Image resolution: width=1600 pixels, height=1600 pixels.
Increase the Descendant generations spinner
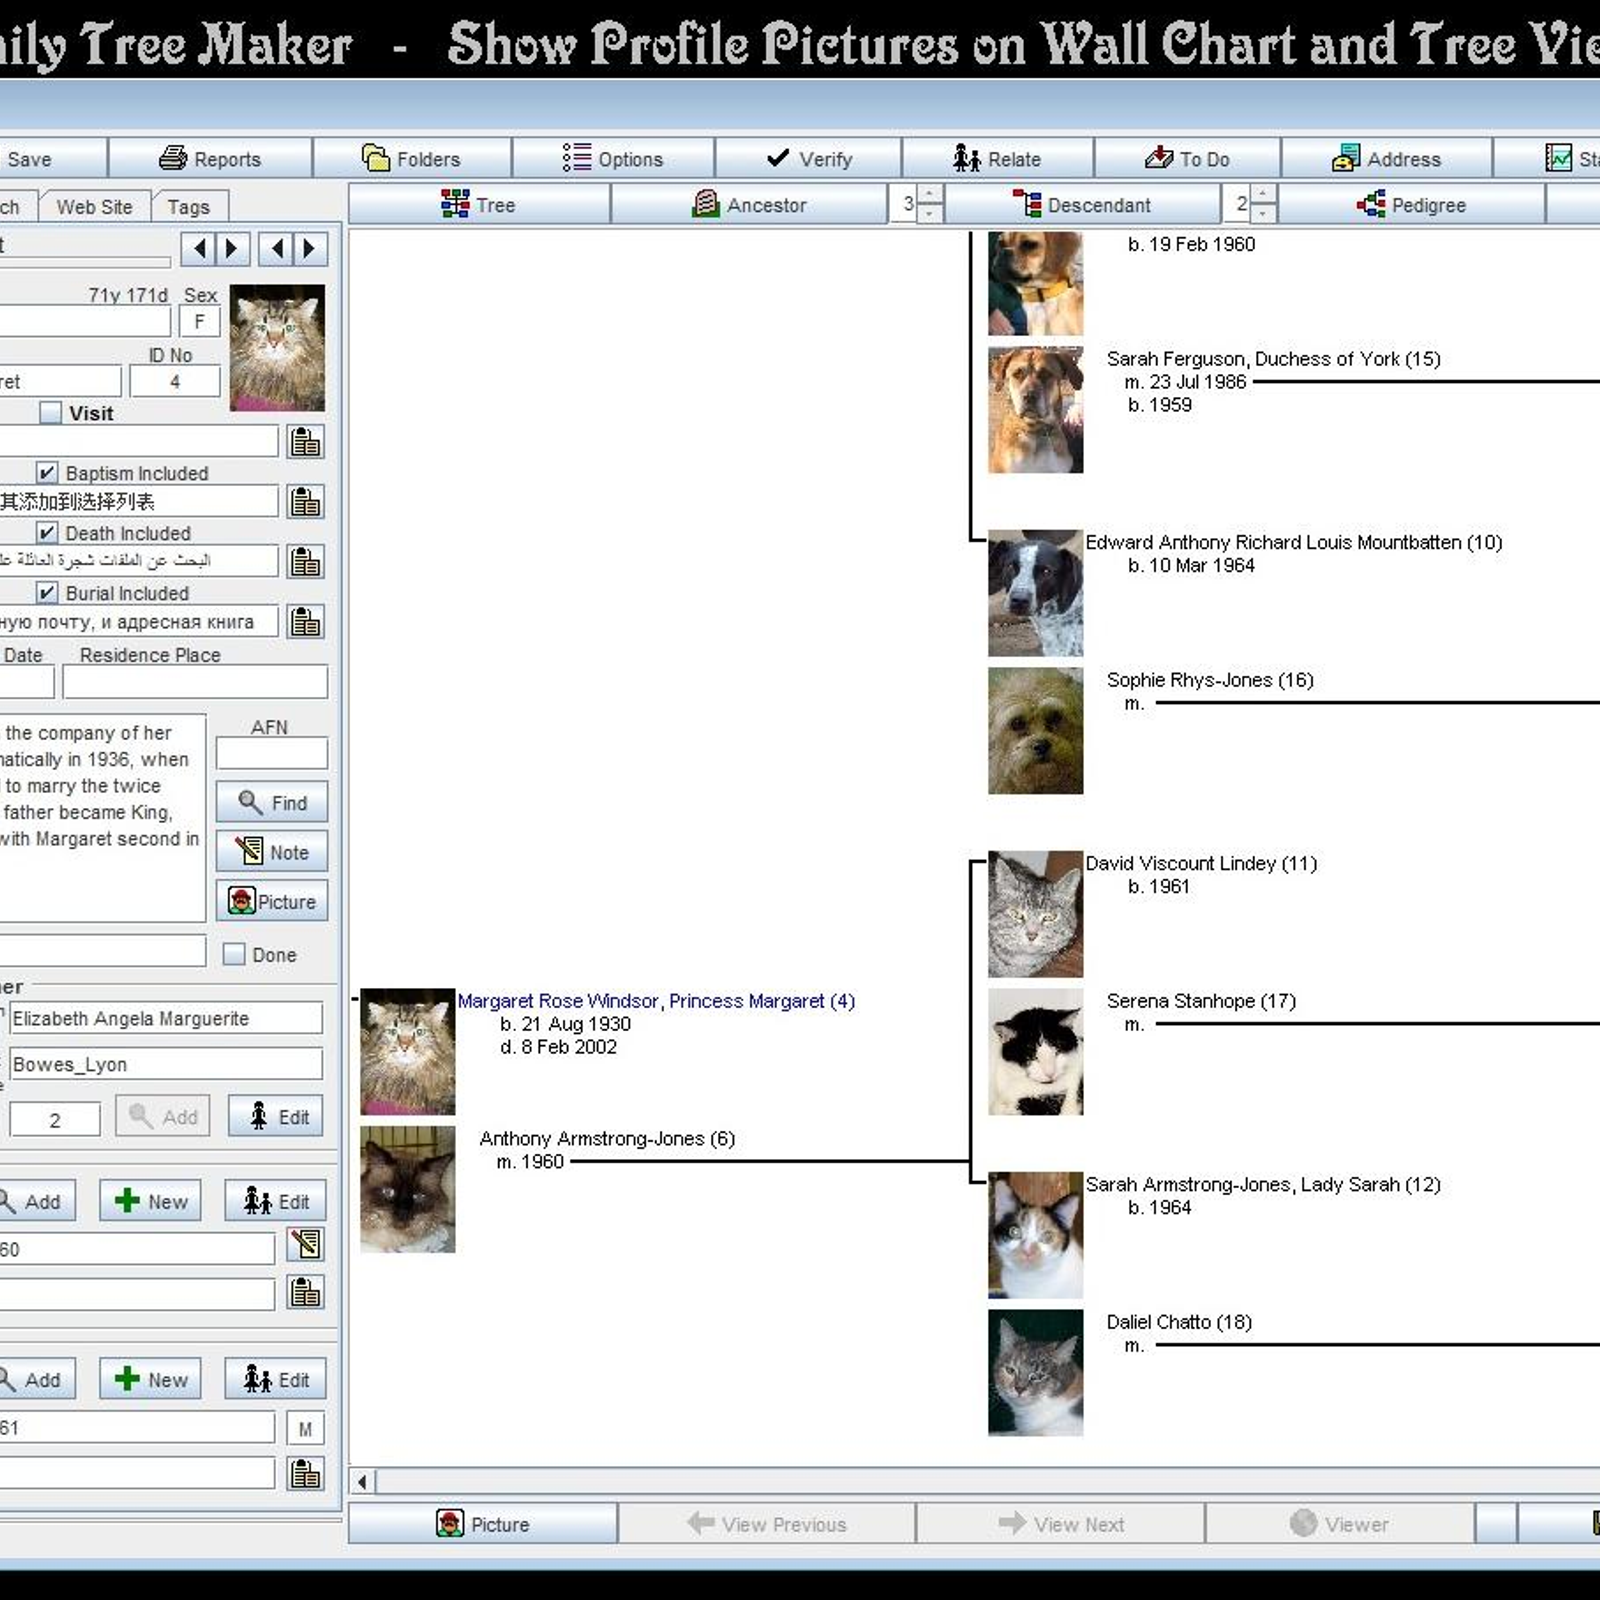[x=1263, y=195]
